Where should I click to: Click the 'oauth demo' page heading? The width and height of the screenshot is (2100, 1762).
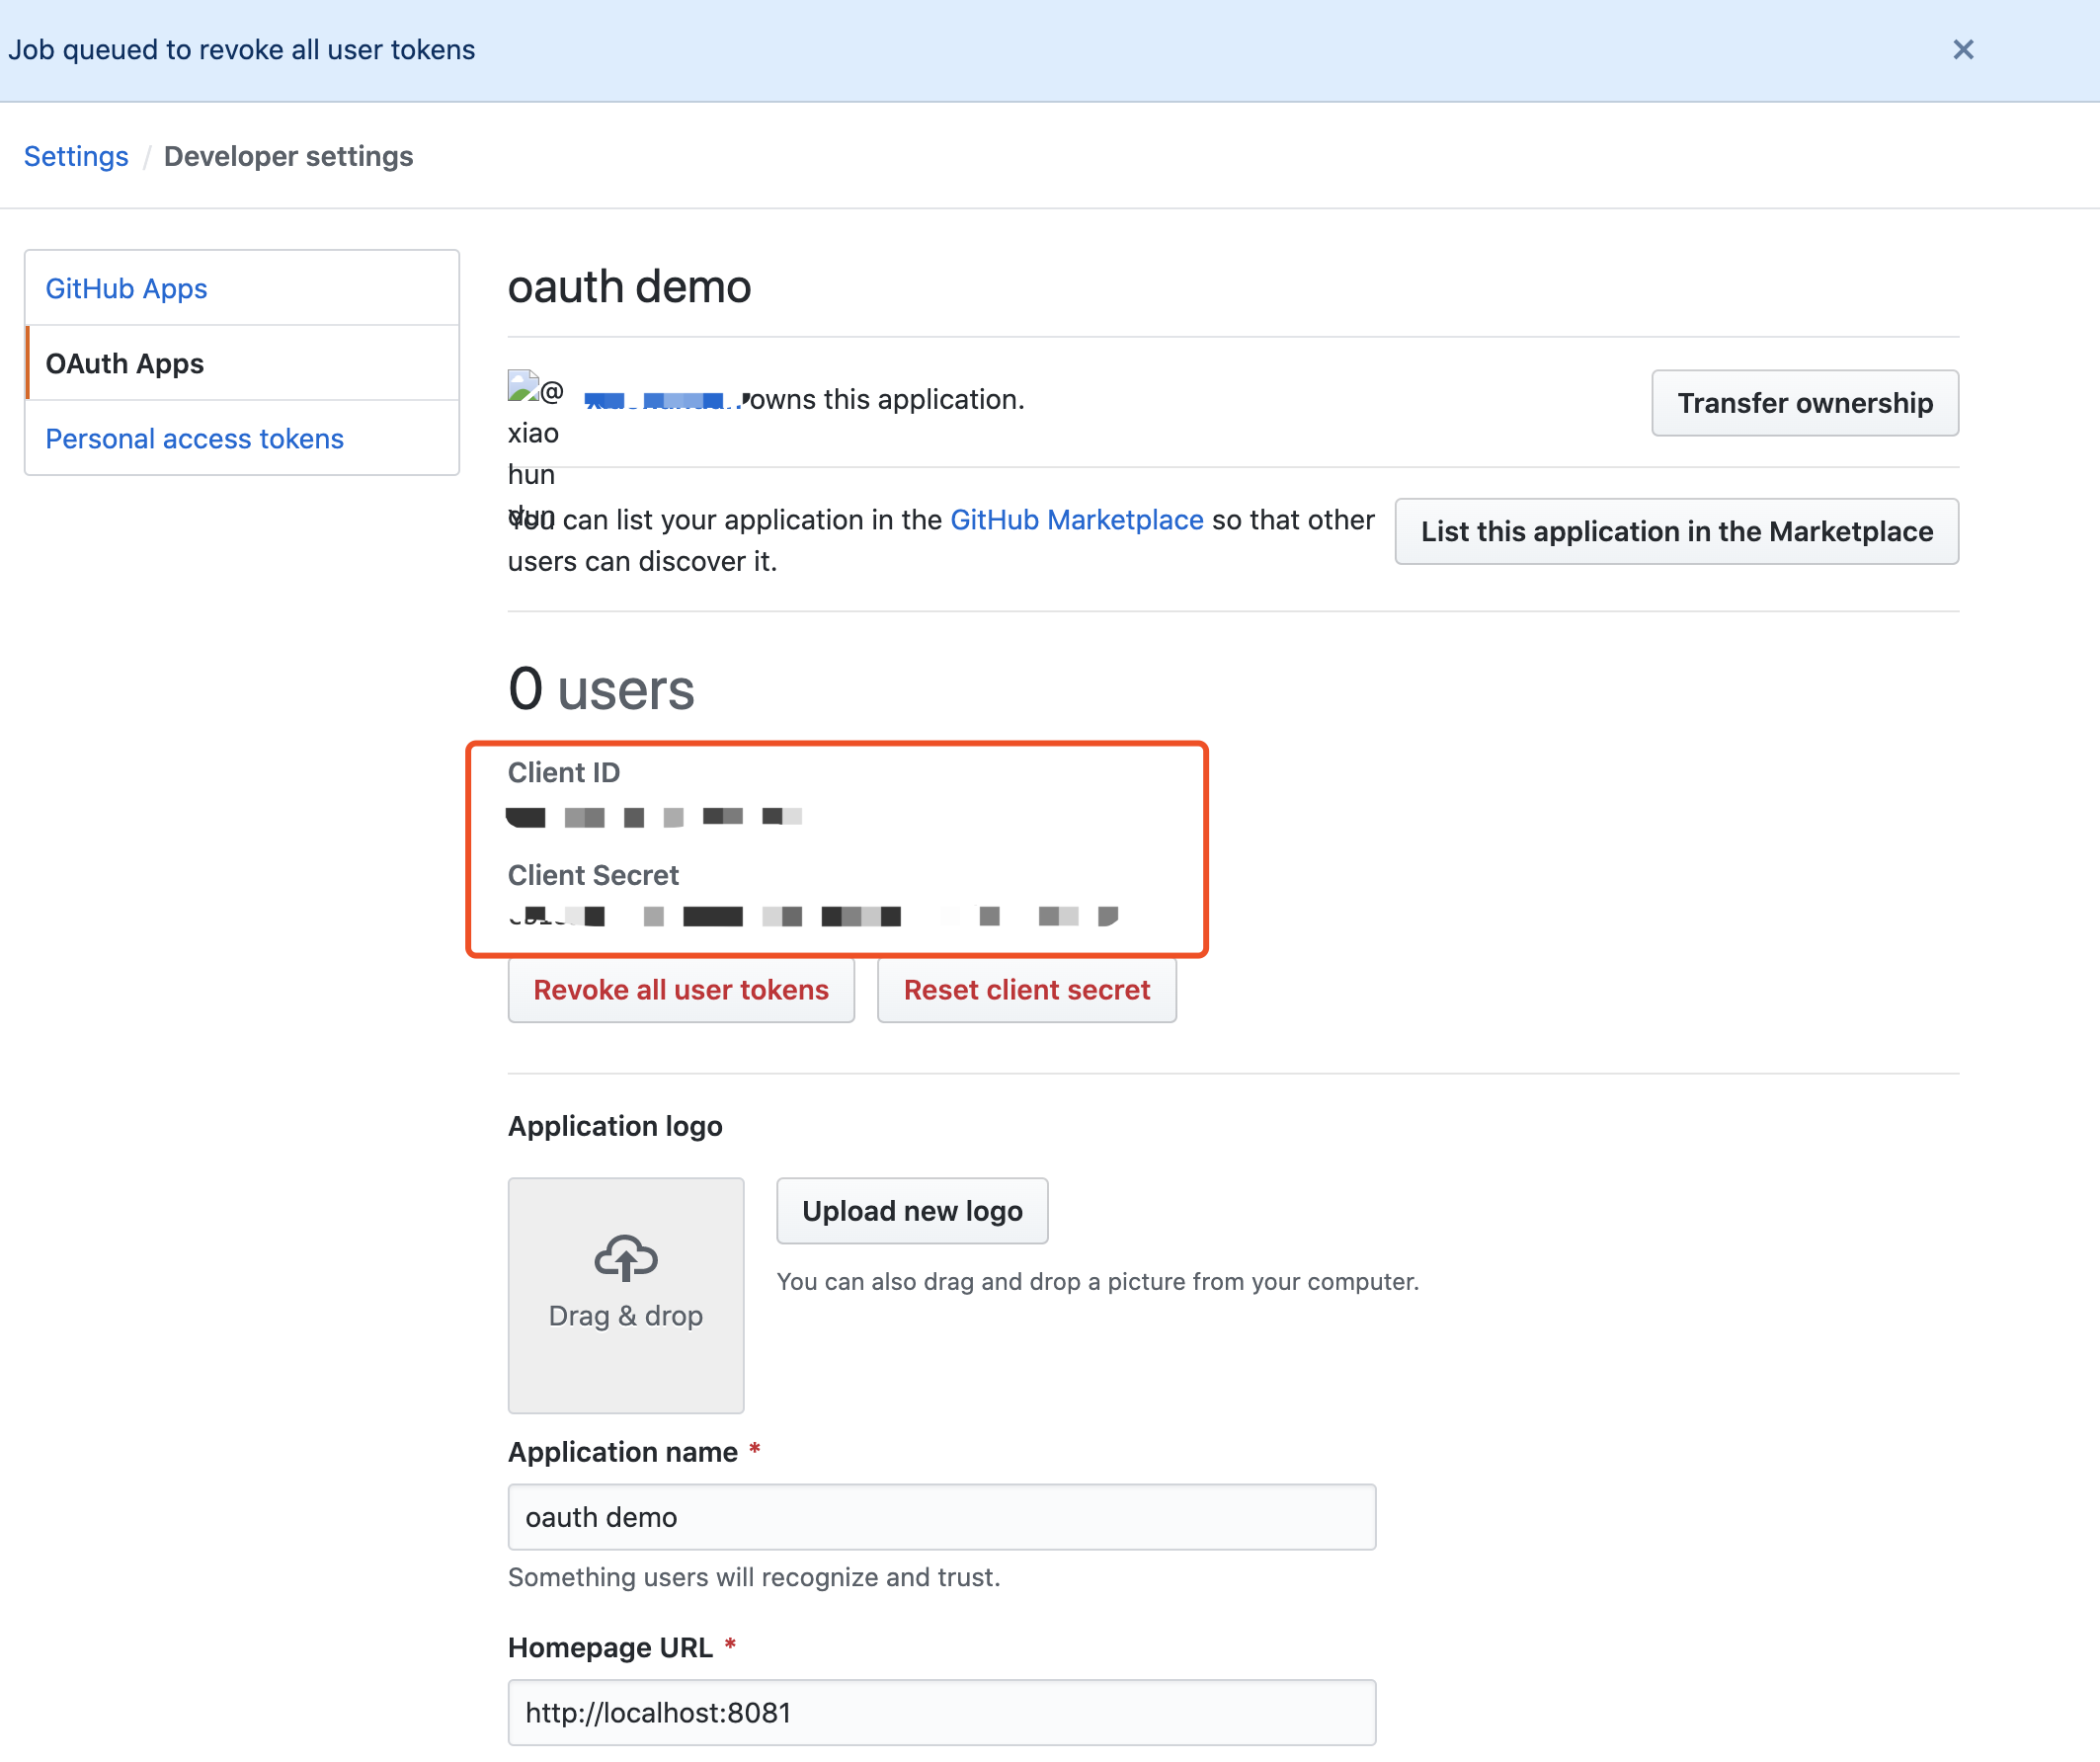click(x=629, y=287)
